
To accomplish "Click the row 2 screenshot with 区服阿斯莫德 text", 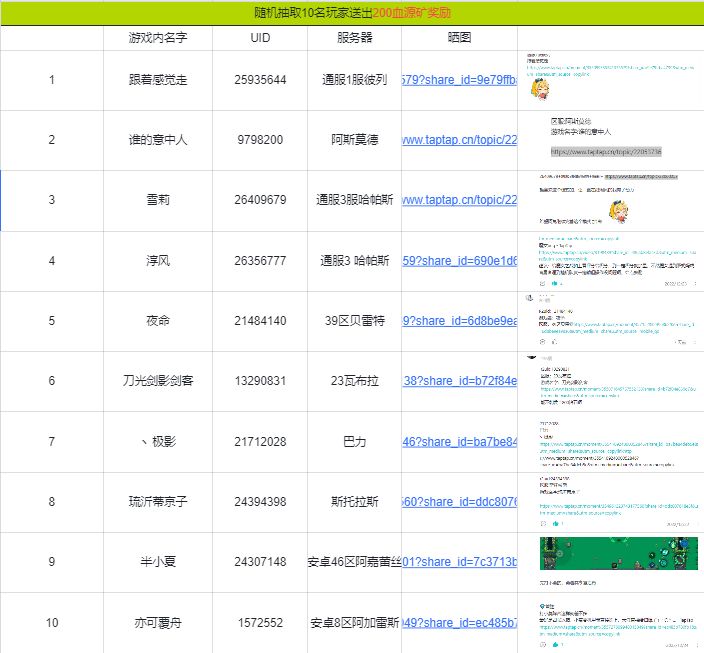I will tap(606, 137).
